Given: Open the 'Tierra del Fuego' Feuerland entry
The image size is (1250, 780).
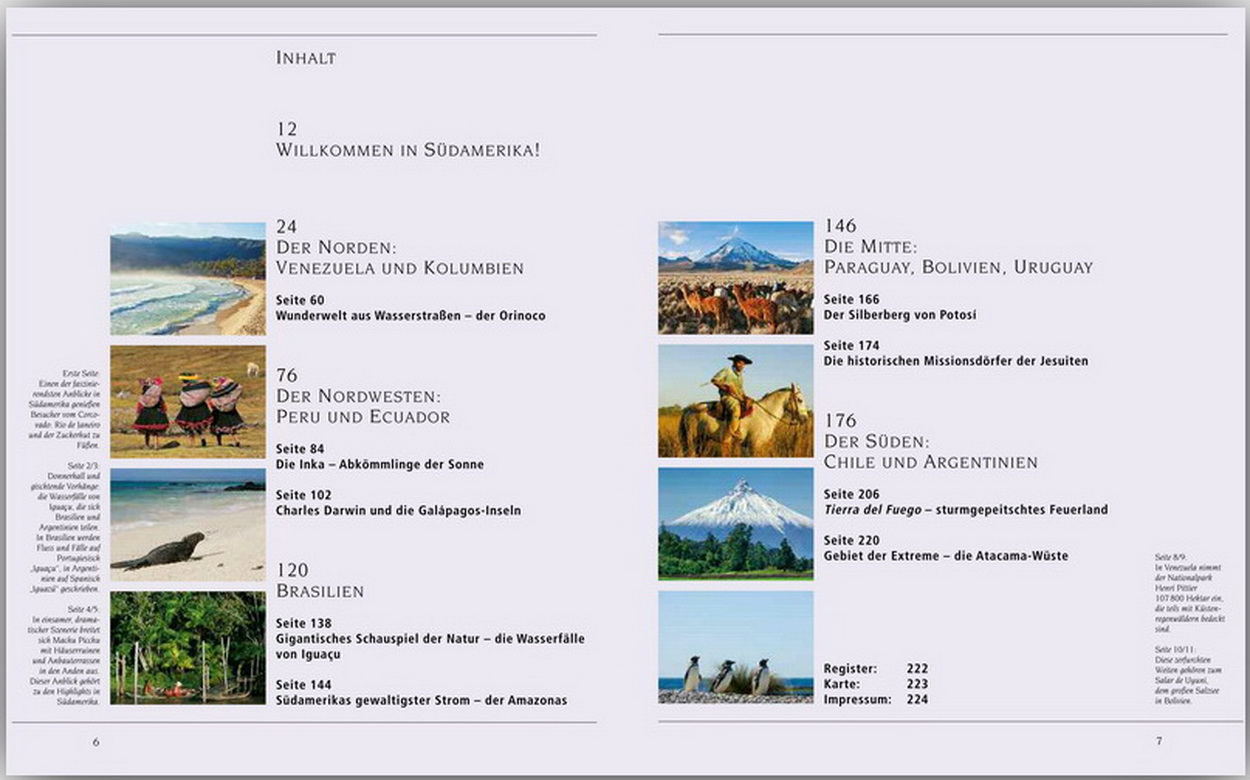Looking at the screenshot, I should tap(965, 509).
